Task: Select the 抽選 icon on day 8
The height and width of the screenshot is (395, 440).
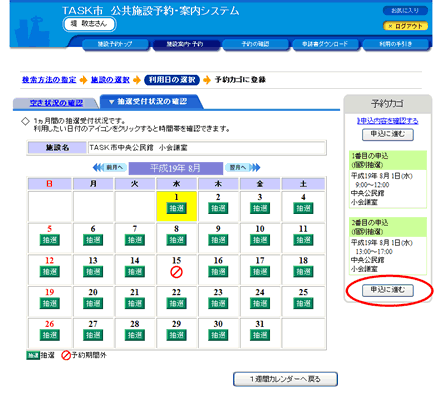Action: click(x=176, y=240)
